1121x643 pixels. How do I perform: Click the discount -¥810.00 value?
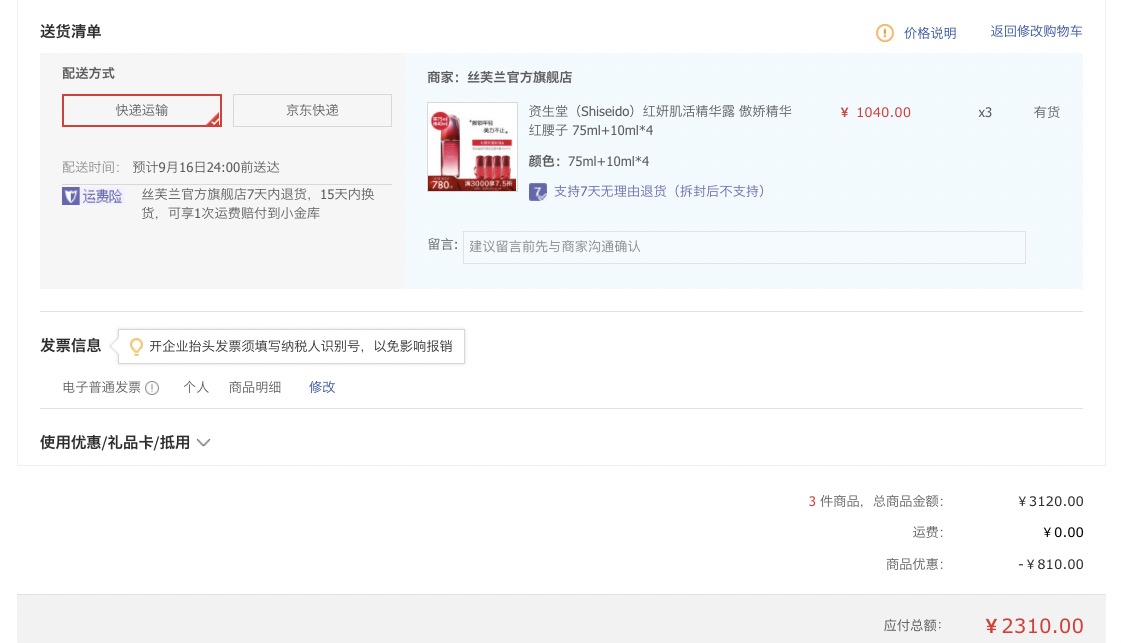pyautogui.click(x=1051, y=564)
